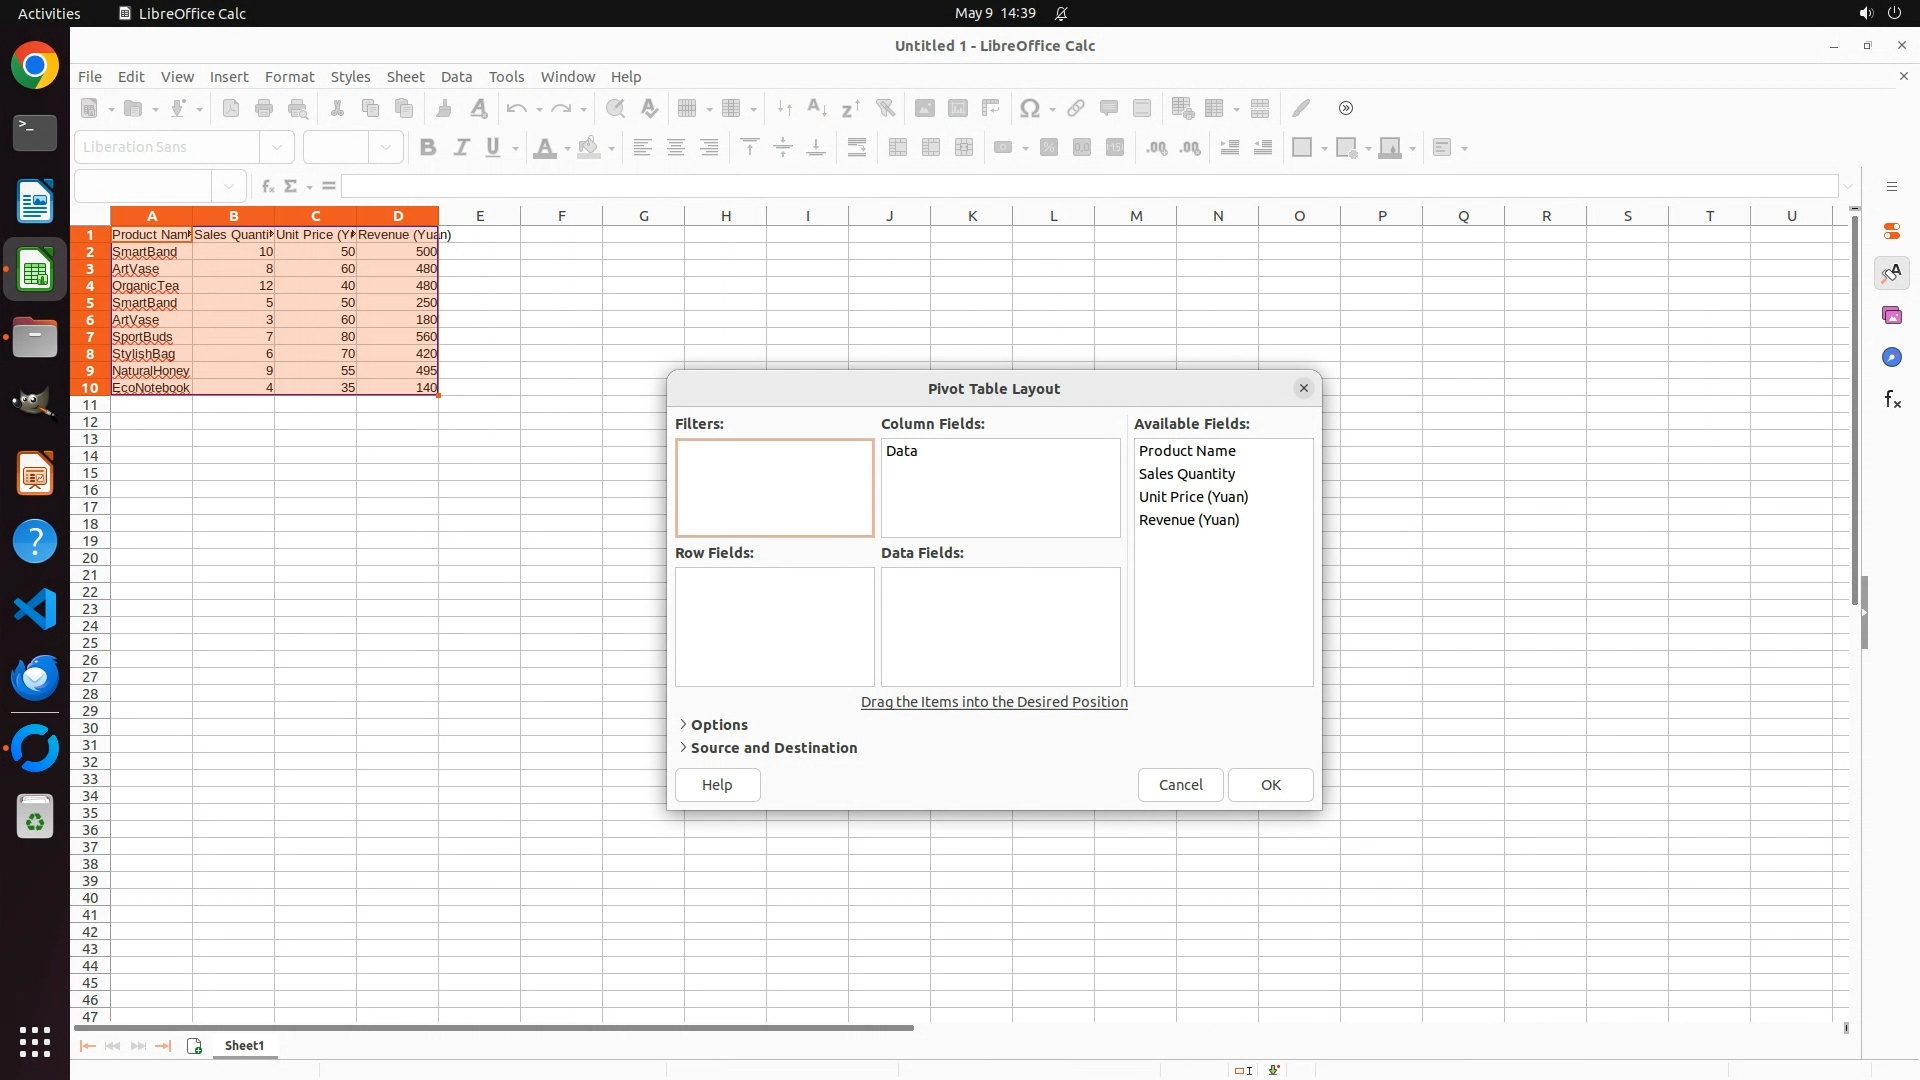1920x1080 pixels.
Task: Open the font color picker arrow
Action: (567, 149)
